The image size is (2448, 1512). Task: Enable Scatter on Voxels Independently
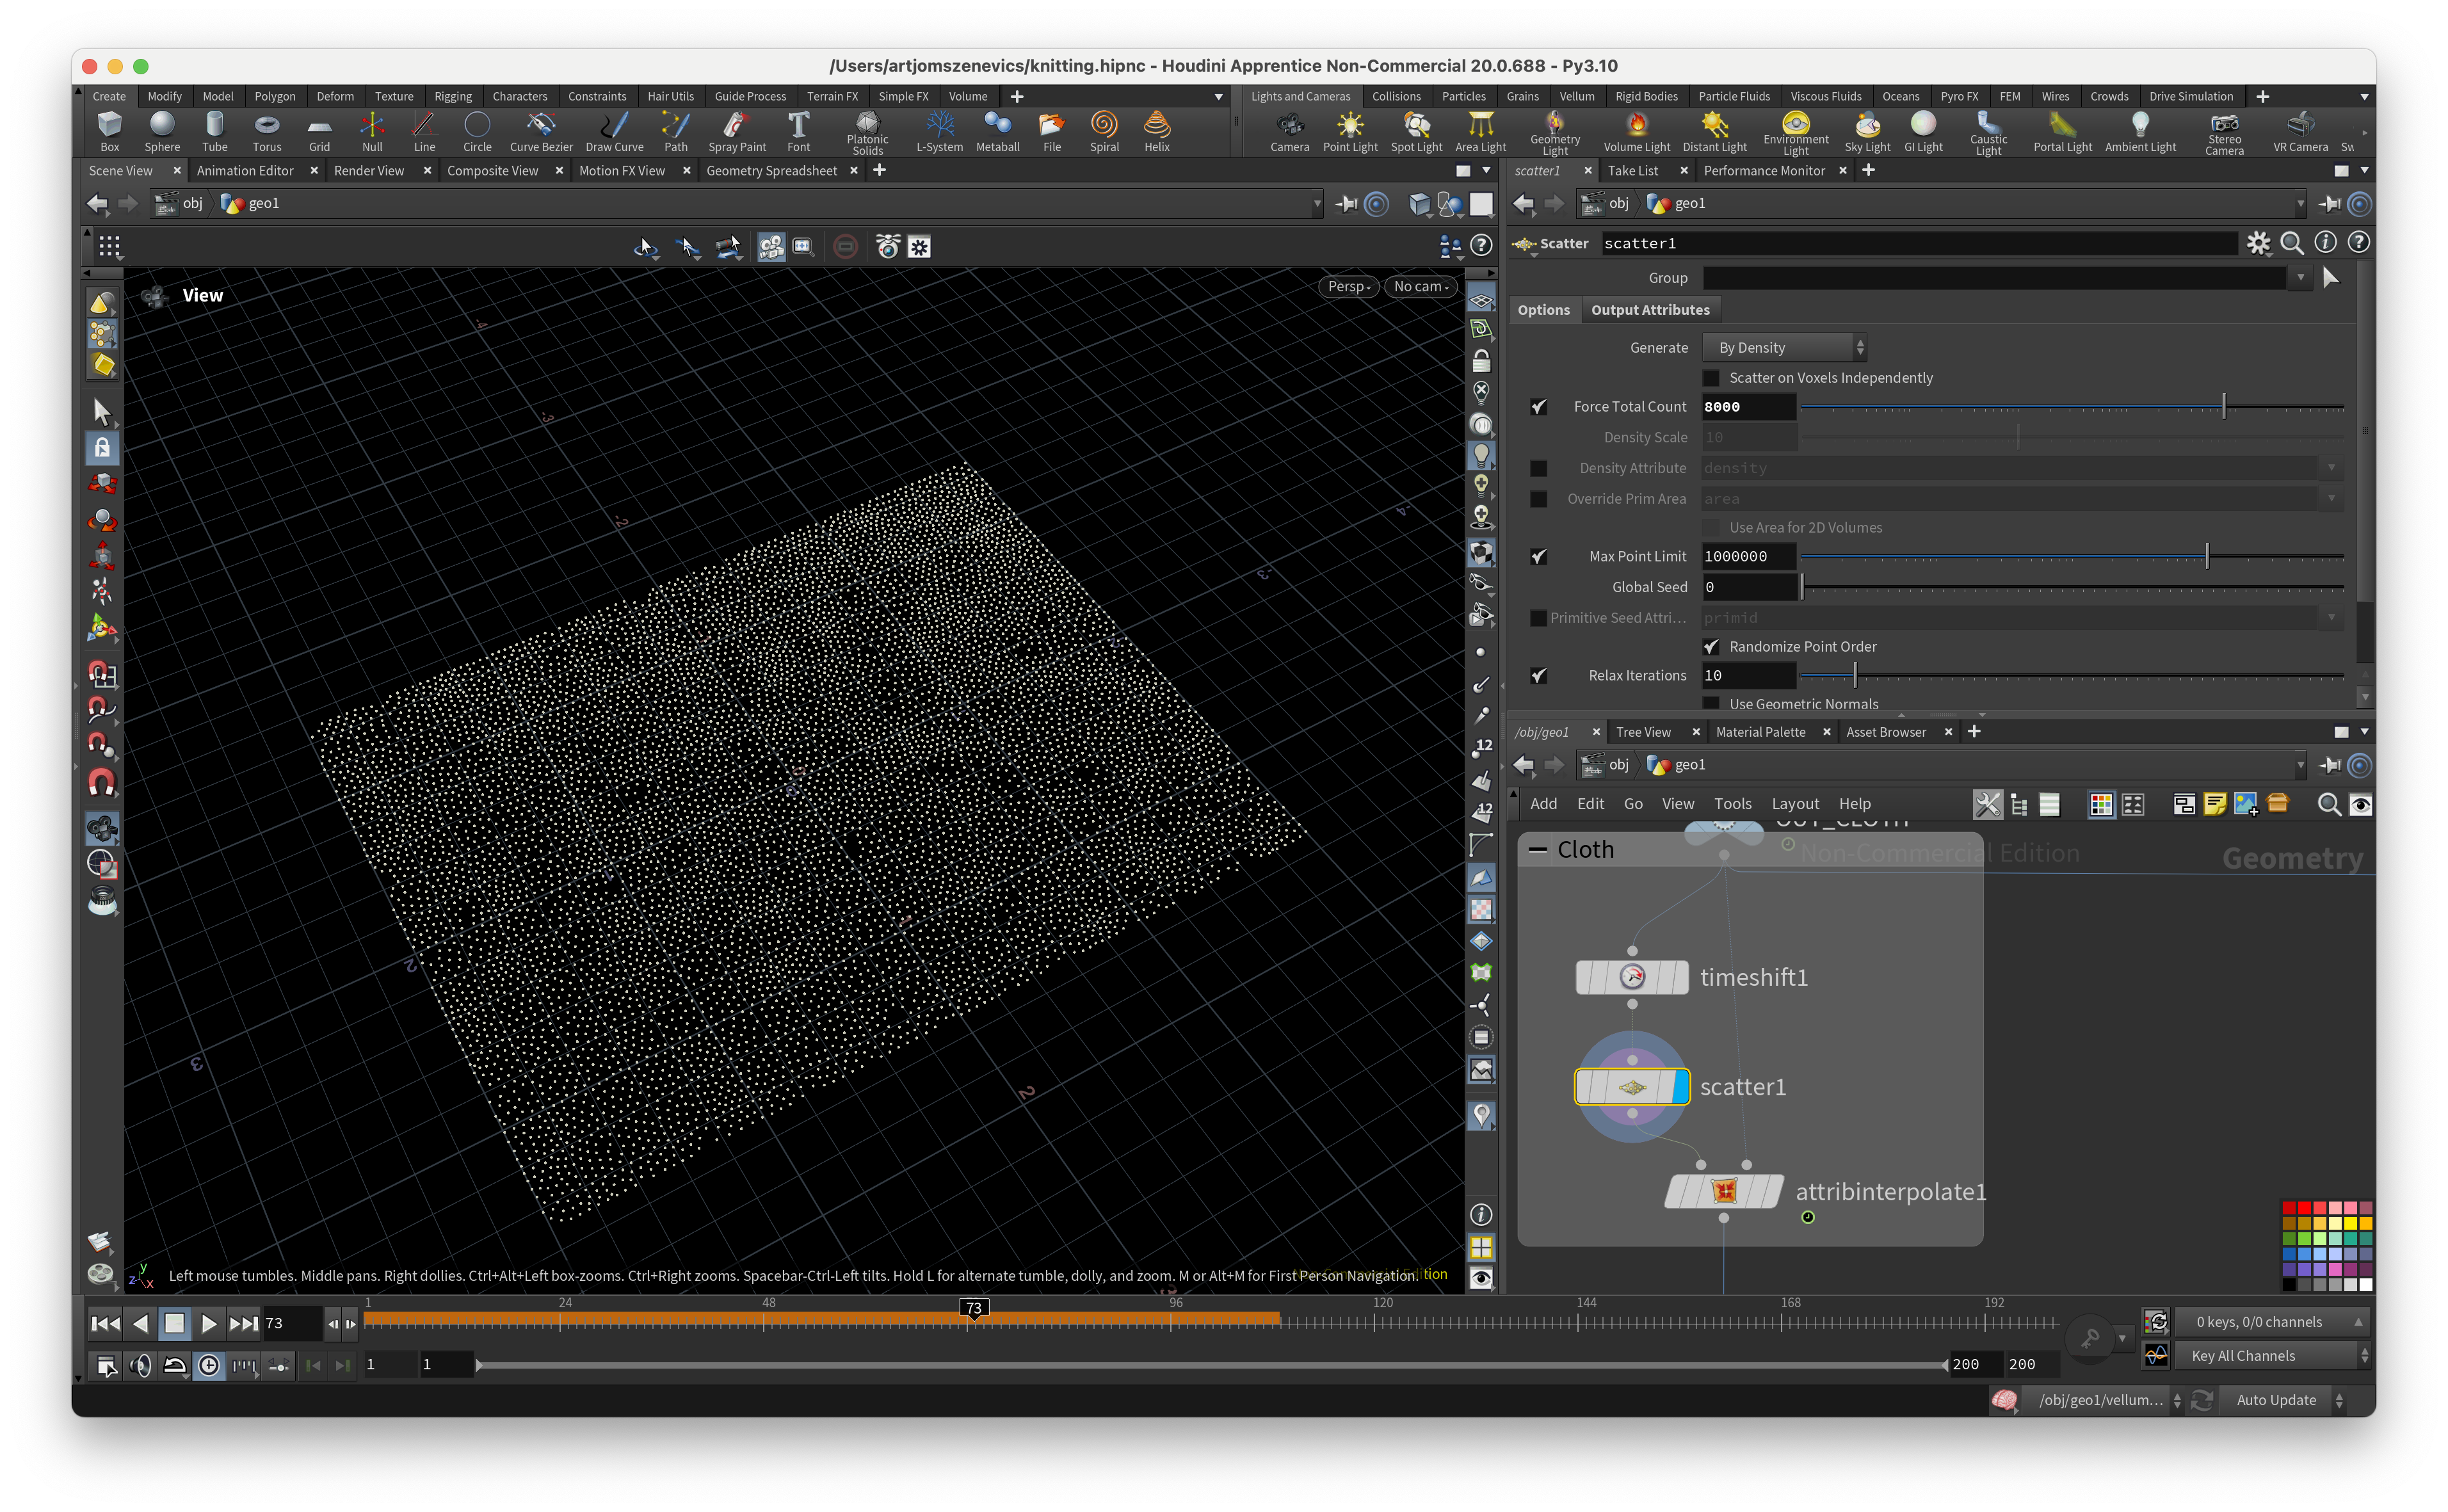tap(1711, 378)
